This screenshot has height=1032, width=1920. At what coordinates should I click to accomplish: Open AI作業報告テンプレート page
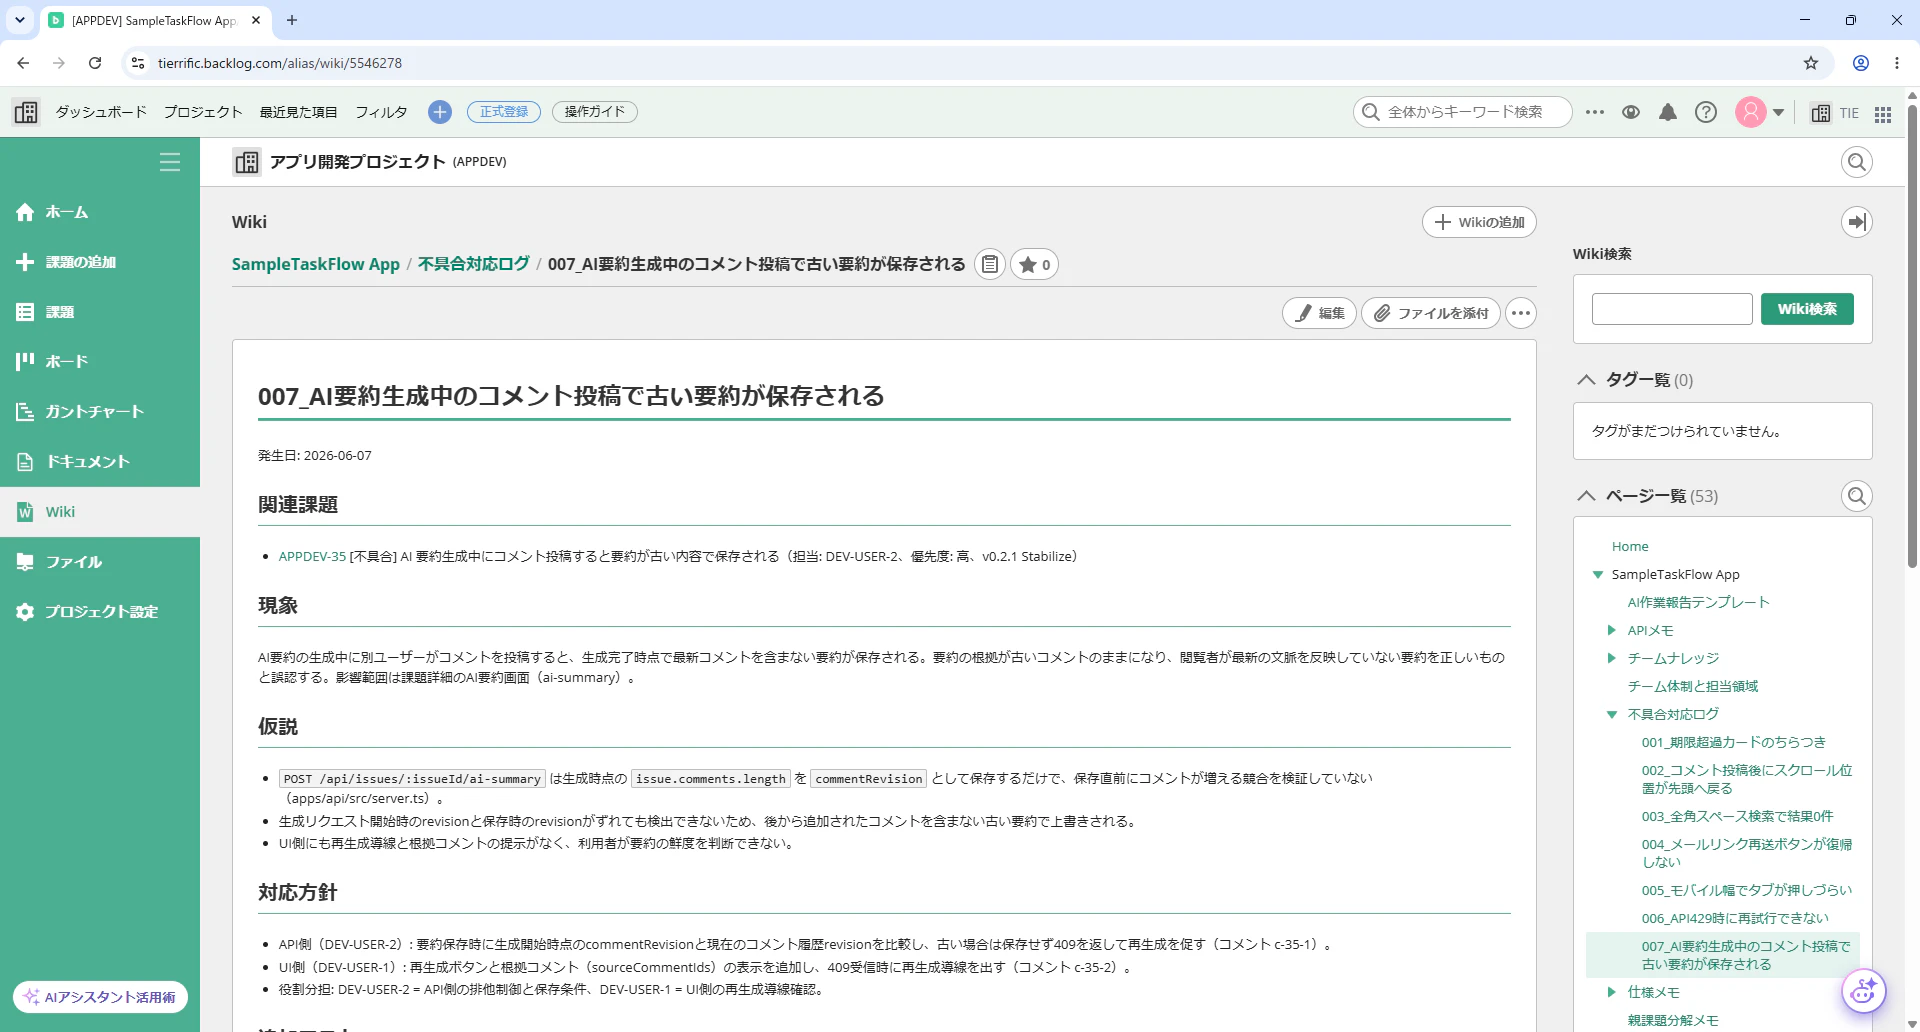click(1698, 603)
